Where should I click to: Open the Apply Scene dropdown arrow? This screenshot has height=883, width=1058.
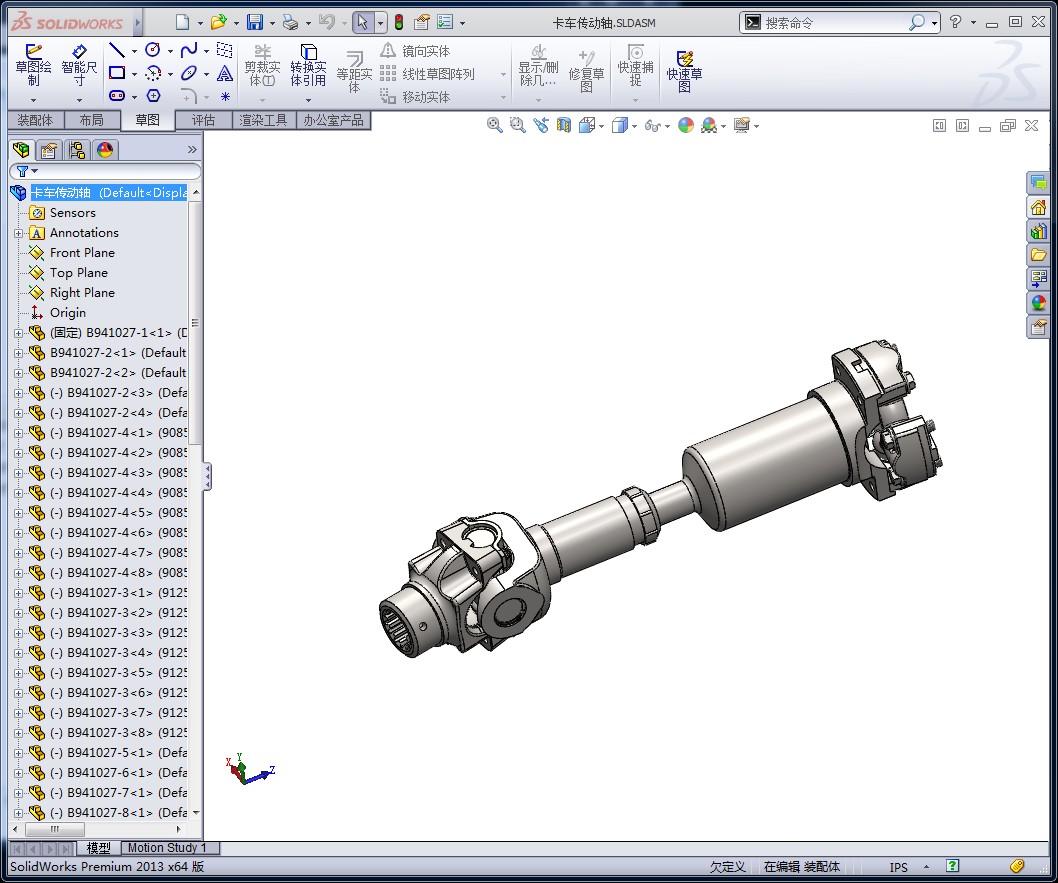pyautogui.click(x=723, y=126)
